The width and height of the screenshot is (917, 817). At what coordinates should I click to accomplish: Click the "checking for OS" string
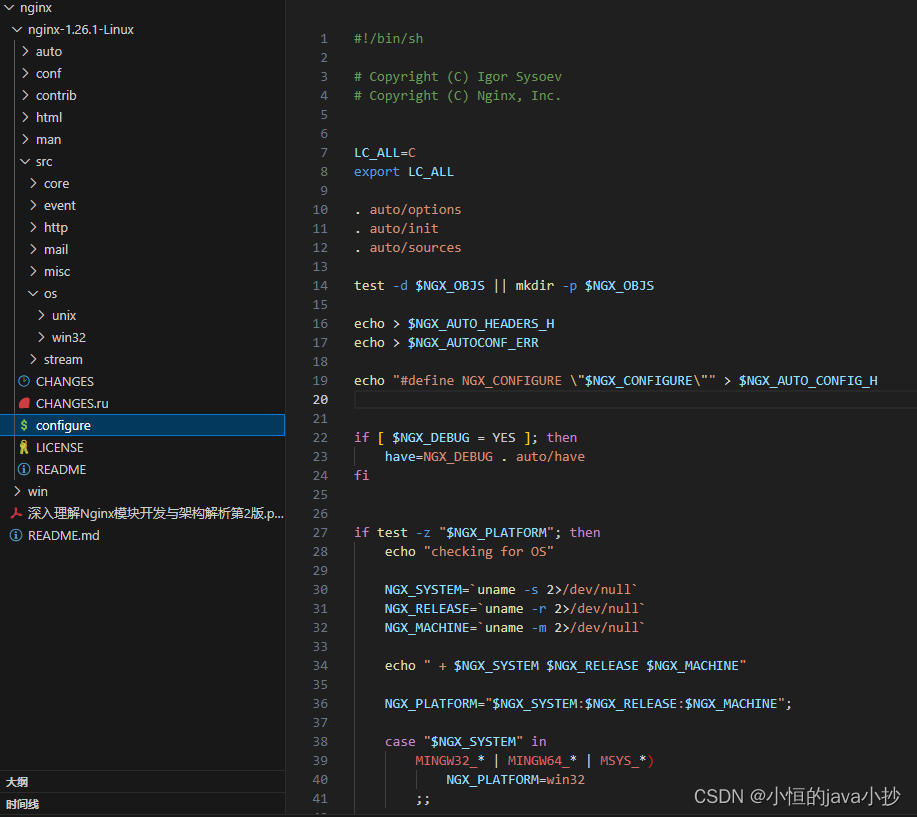click(x=488, y=551)
